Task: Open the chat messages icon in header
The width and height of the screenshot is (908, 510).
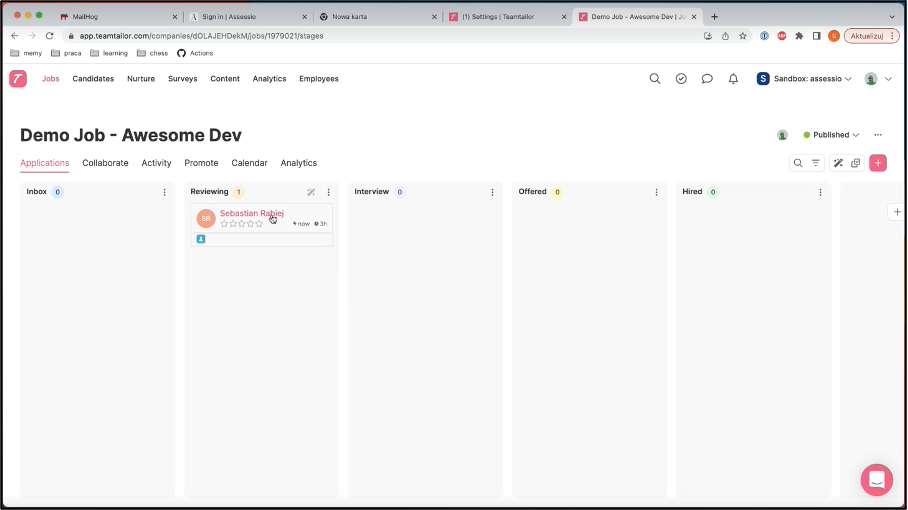Action: [707, 79]
